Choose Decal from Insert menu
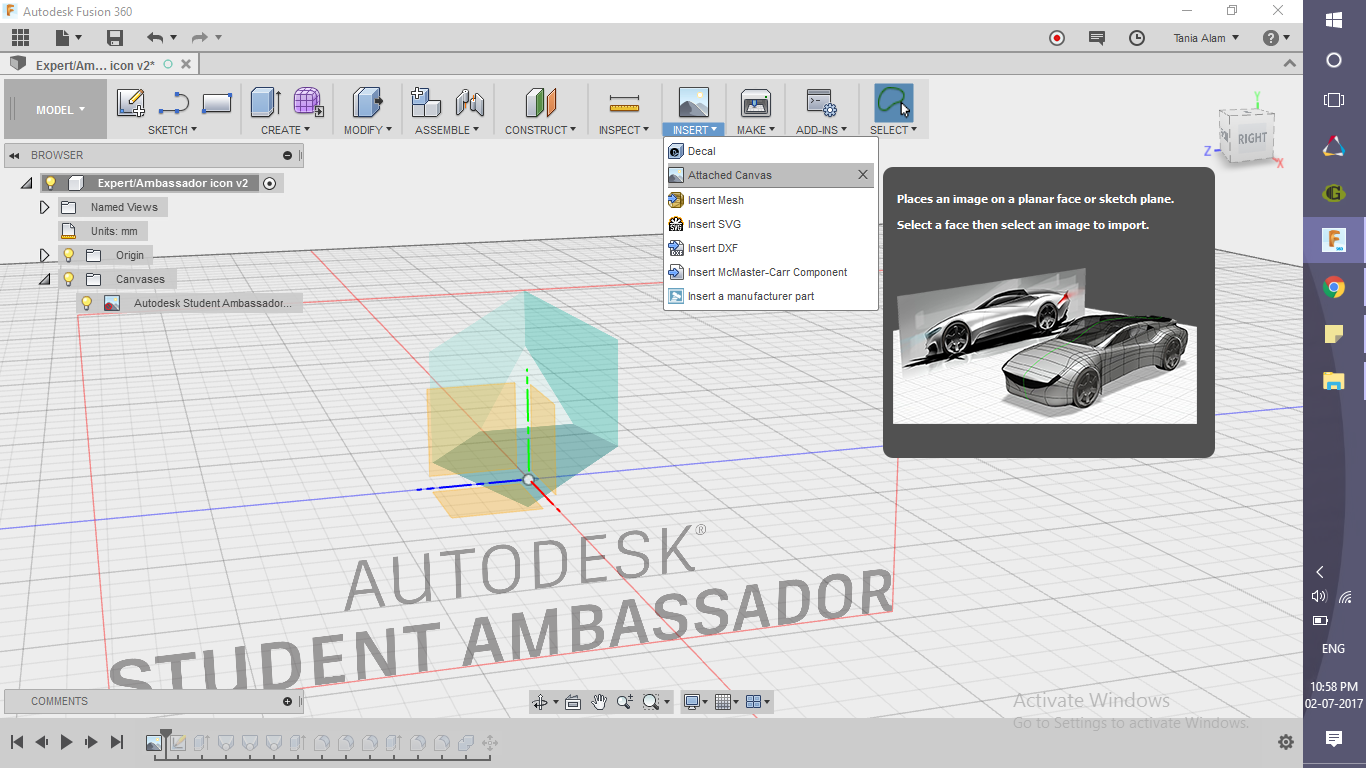The width and height of the screenshot is (1366, 768). pyautogui.click(x=771, y=151)
